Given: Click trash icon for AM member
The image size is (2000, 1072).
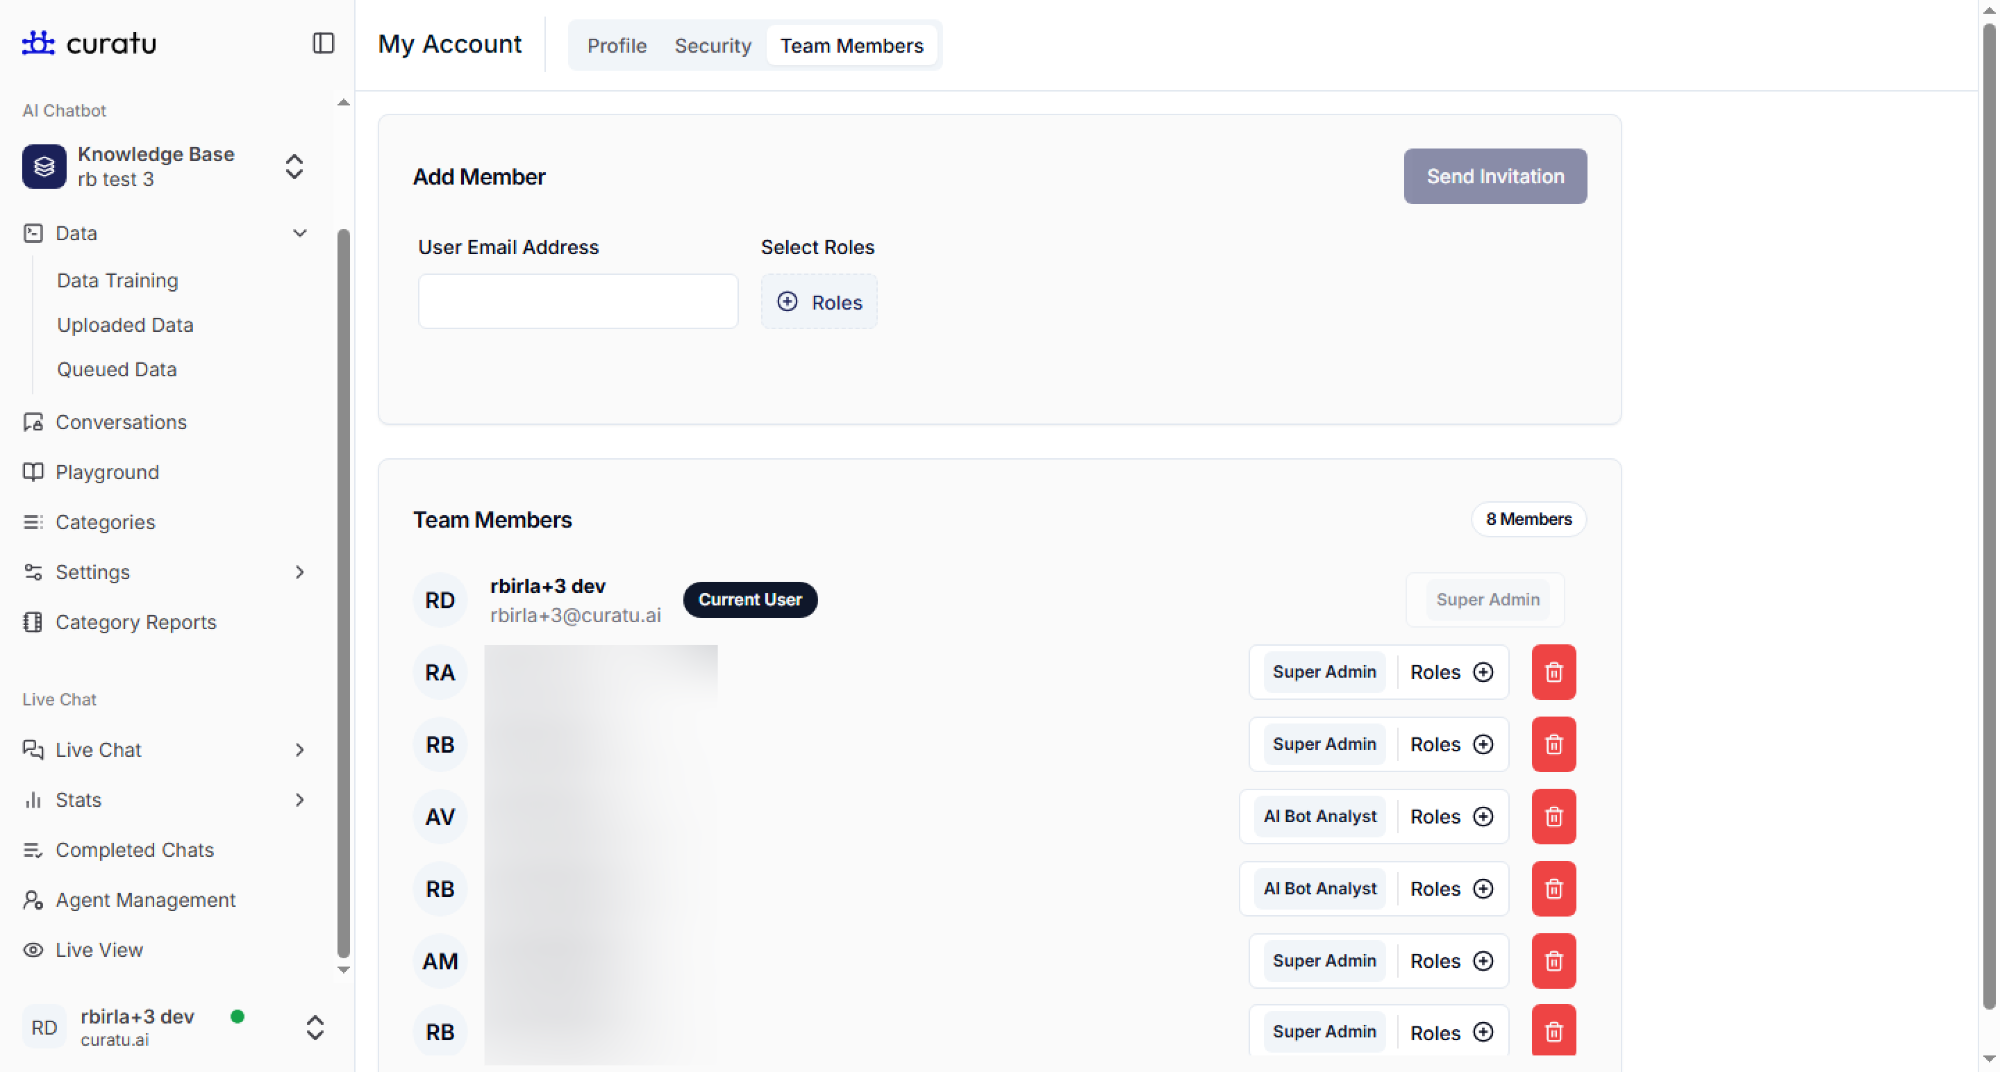Looking at the screenshot, I should tap(1553, 961).
